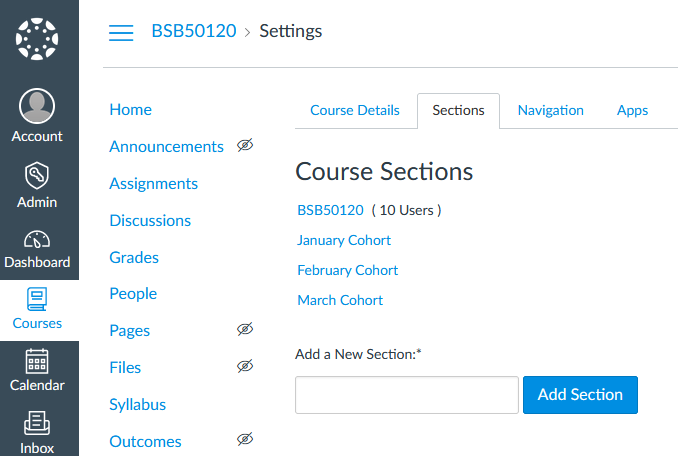The image size is (678, 456).
Task: Go to the Dashboard via the gauge icon
Action: point(37,240)
